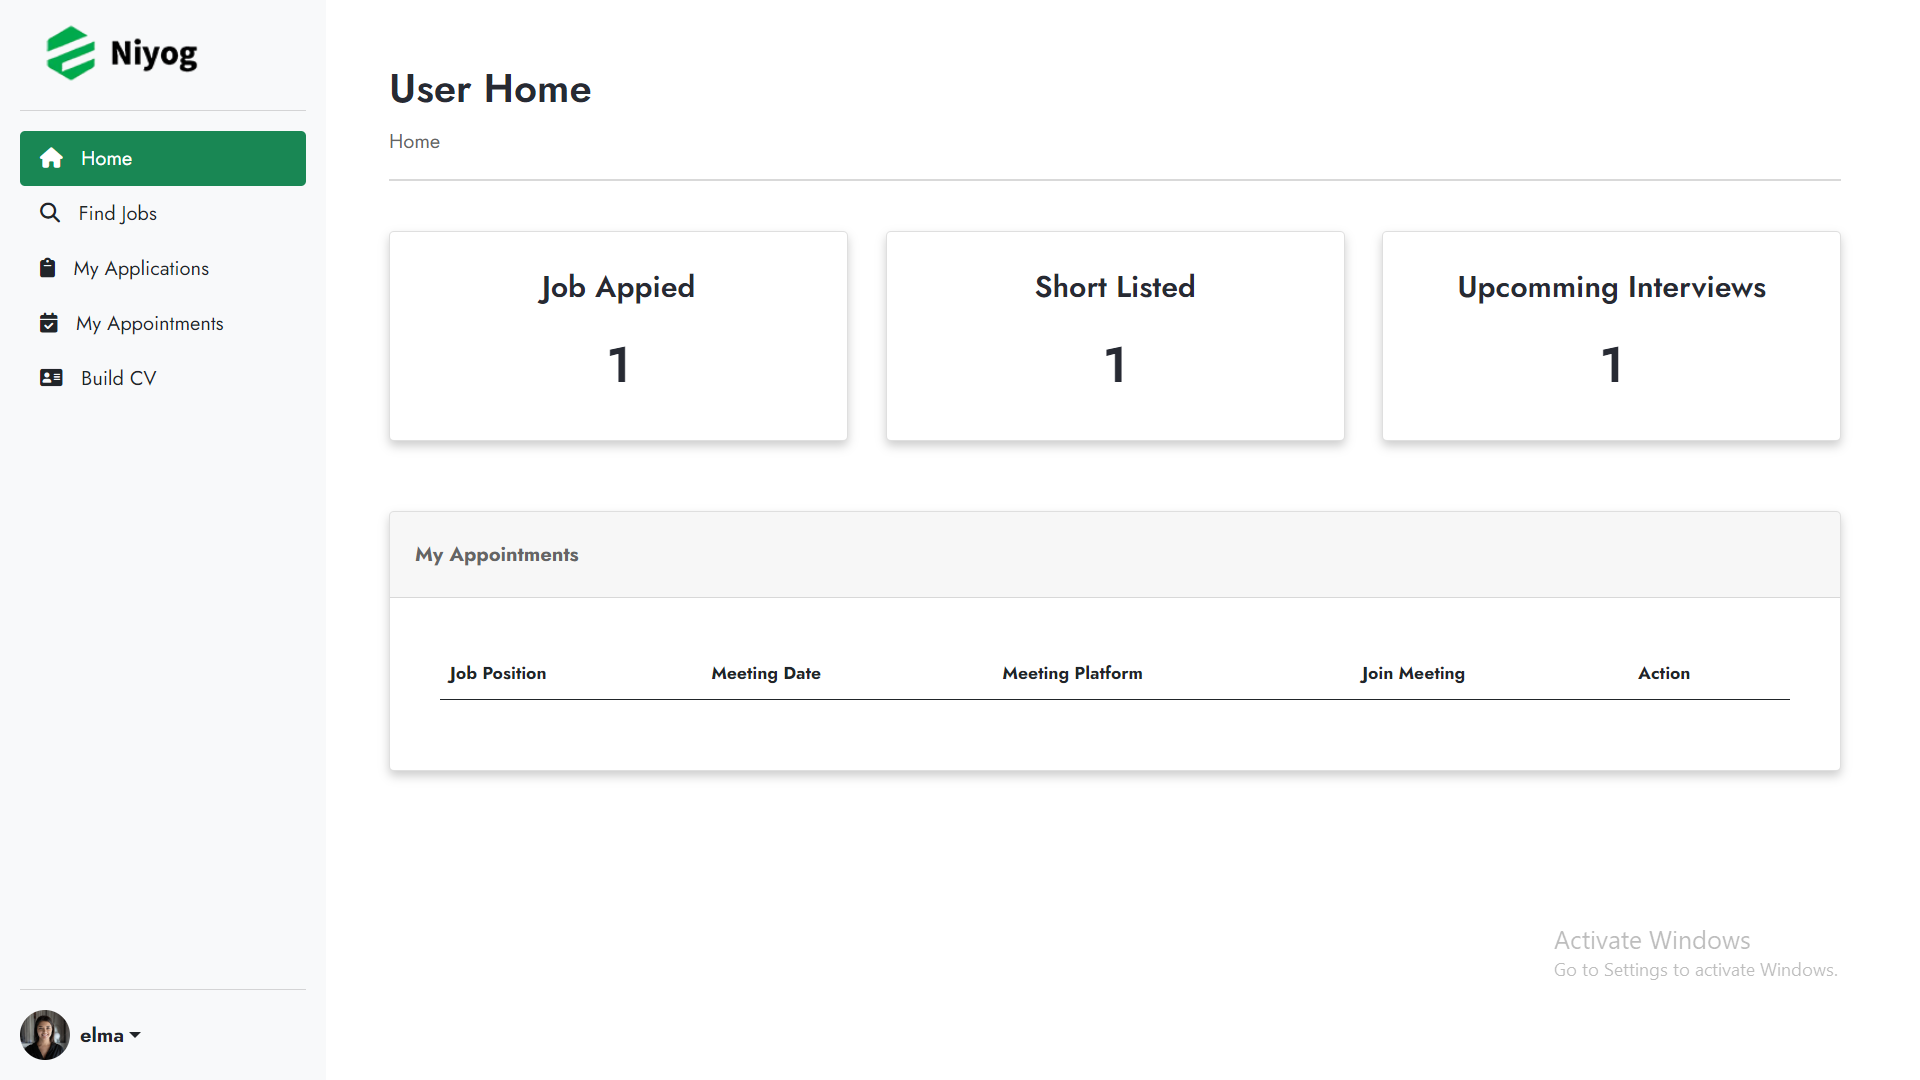Click the Meeting Platform column header
This screenshot has width=1920, height=1080.
(x=1072, y=674)
